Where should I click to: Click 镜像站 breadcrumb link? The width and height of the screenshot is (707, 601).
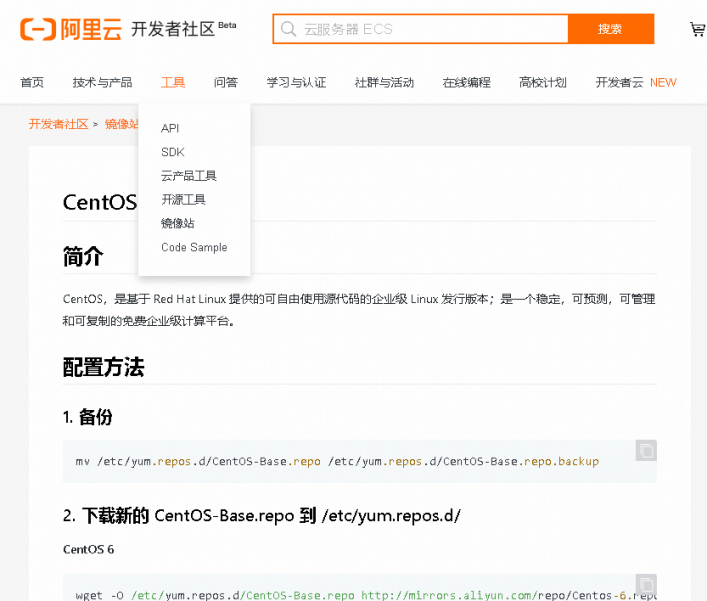122,124
